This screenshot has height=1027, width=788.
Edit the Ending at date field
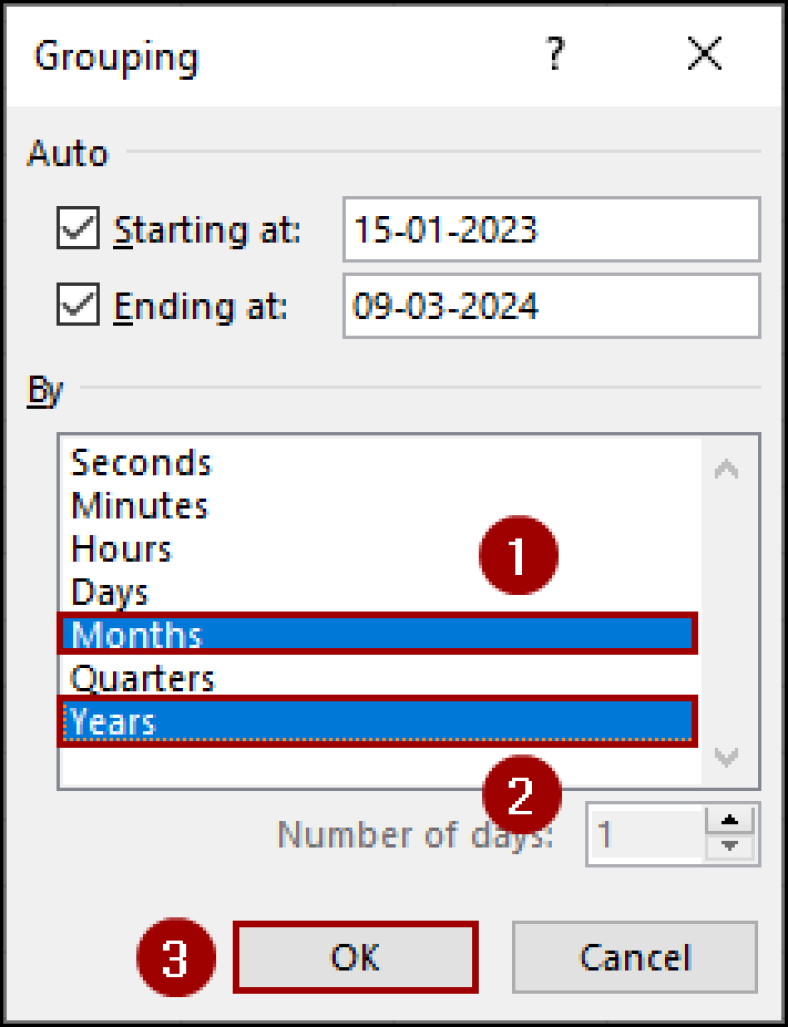(550, 306)
